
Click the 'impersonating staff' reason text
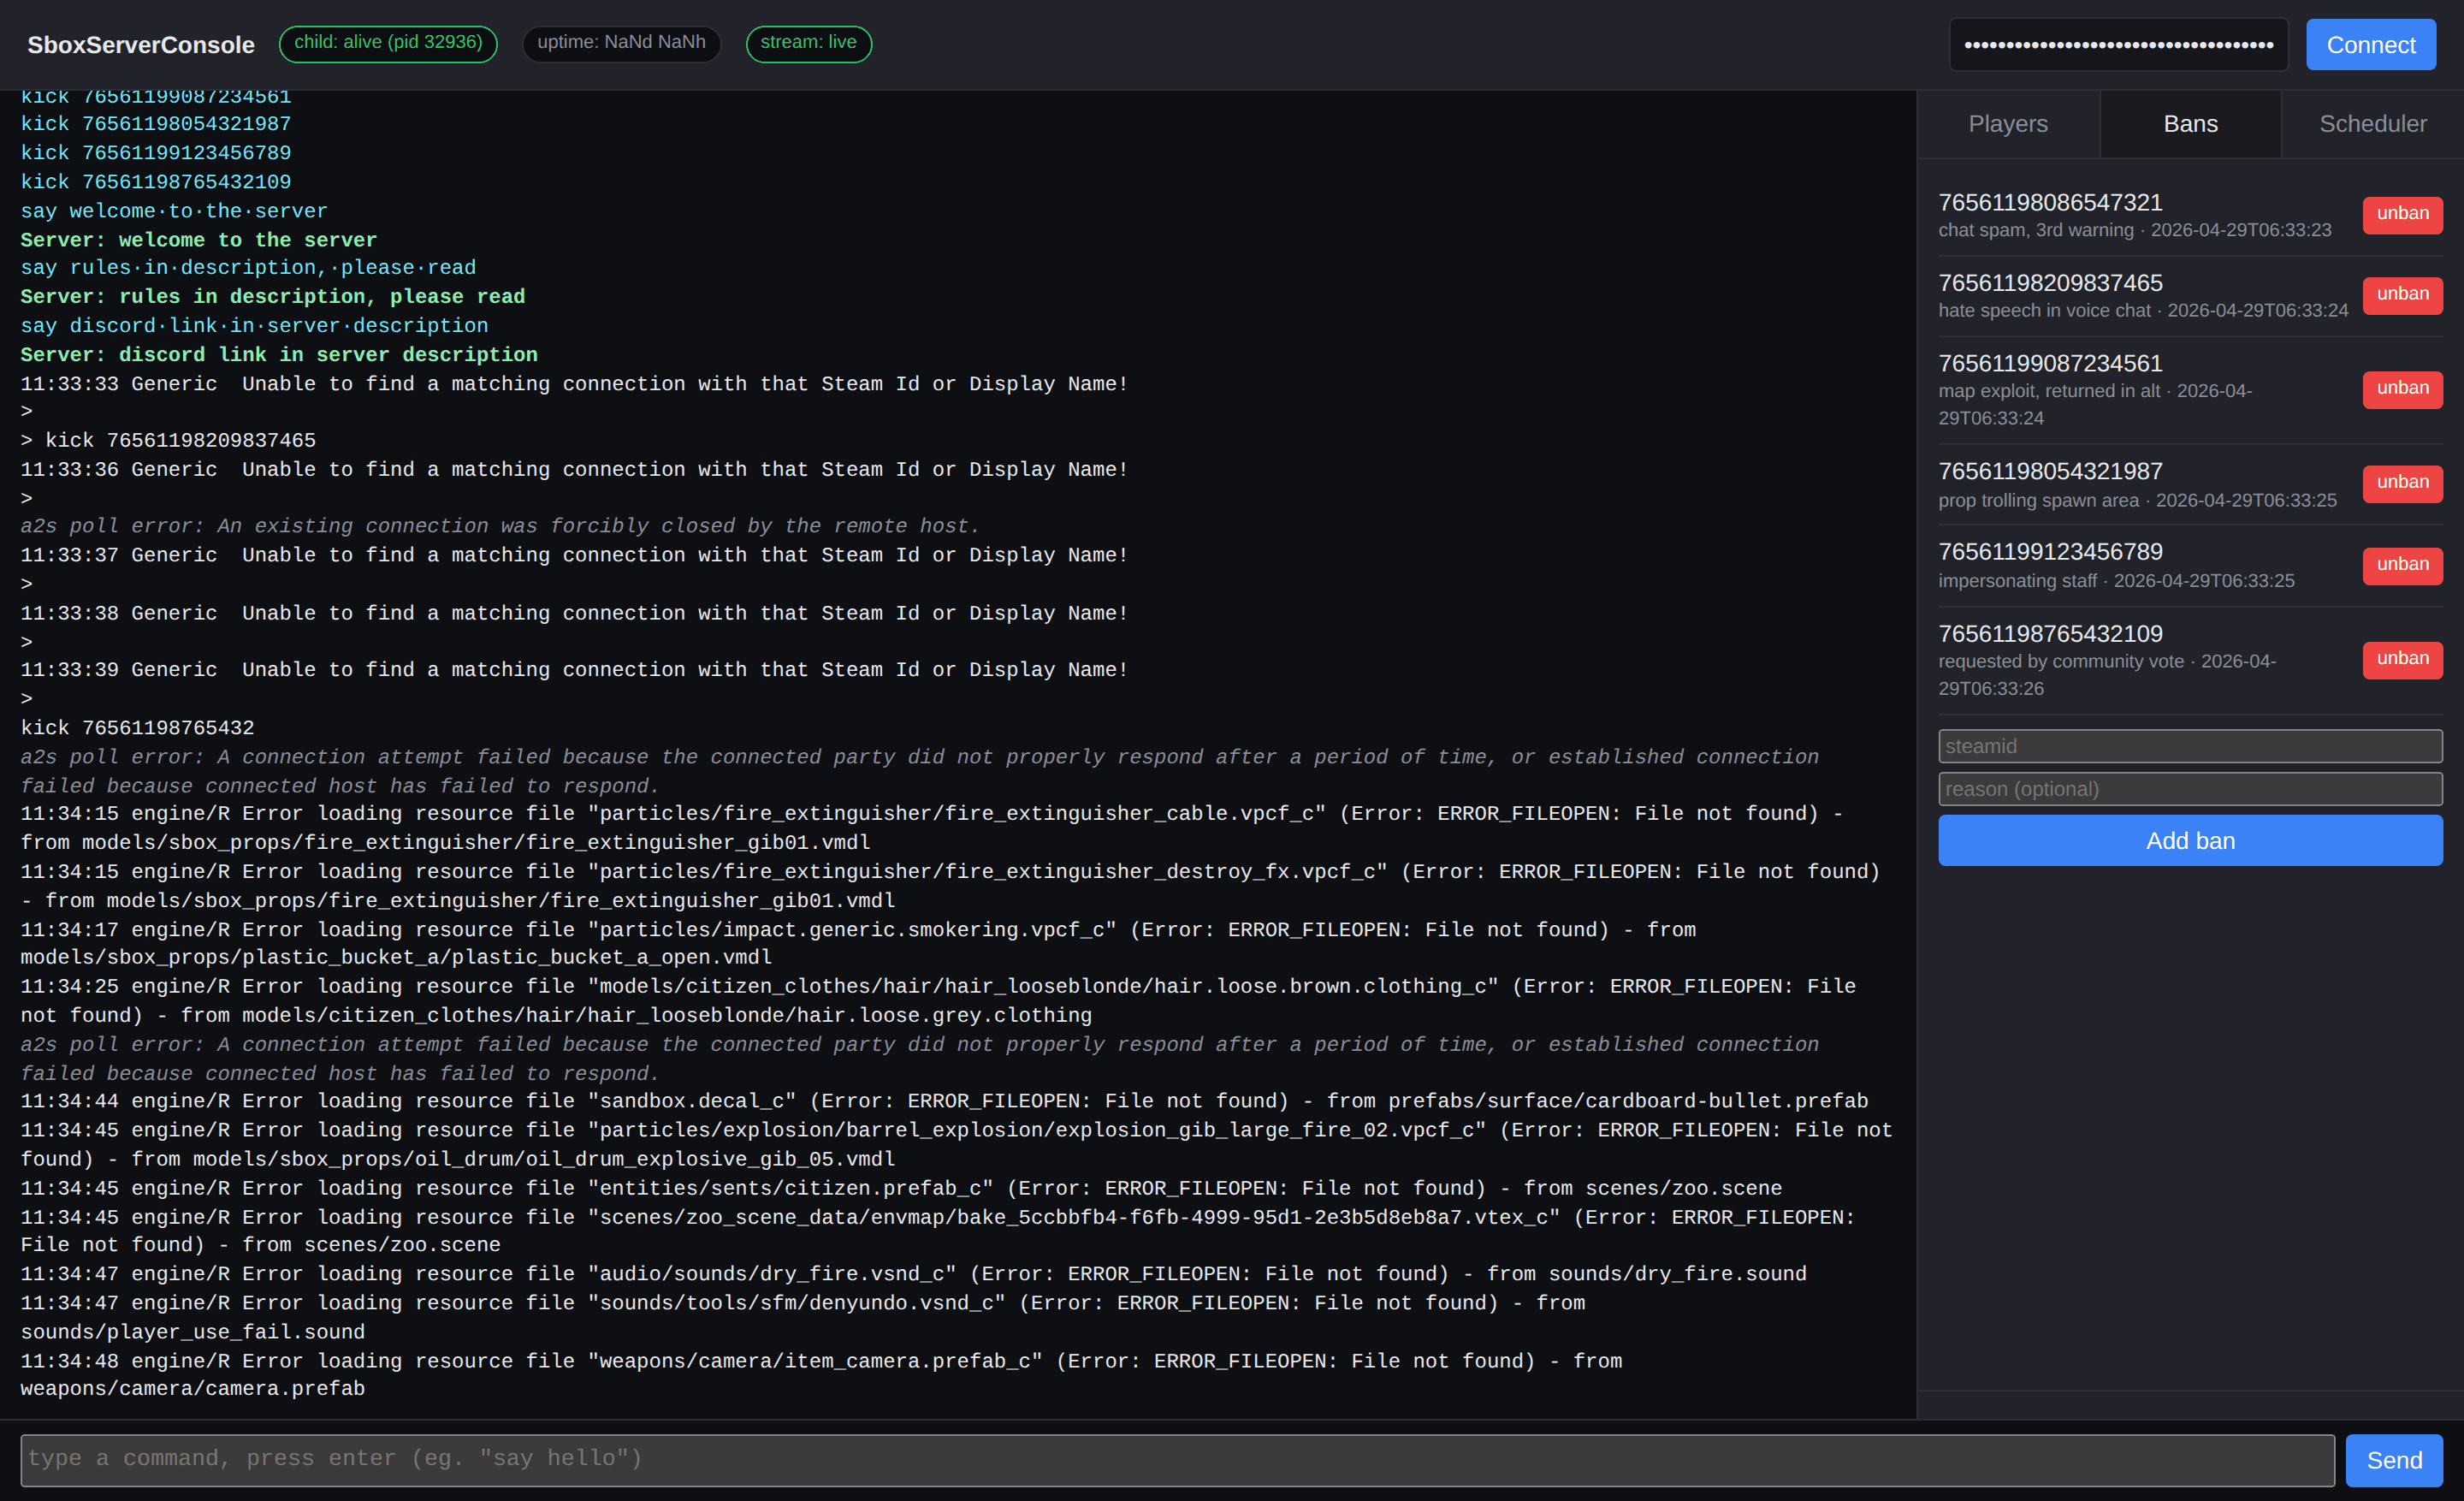[x=2017, y=581]
